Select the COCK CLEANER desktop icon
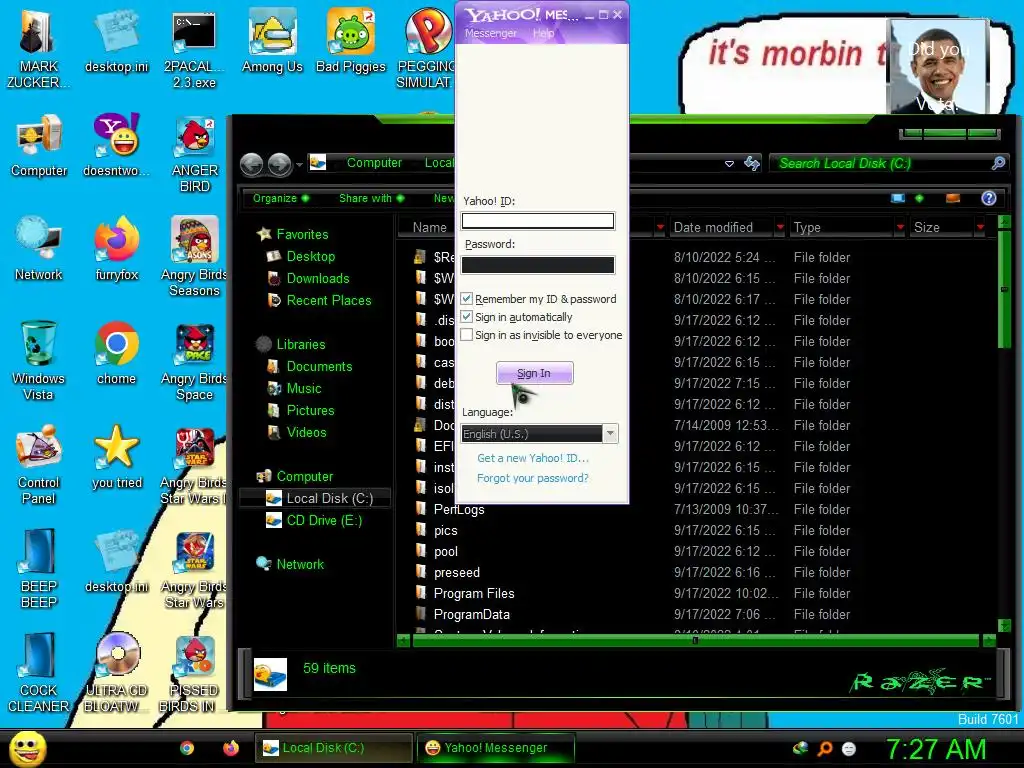Screen dimensions: 1024x768 pyautogui.click(x=39, y=672)
